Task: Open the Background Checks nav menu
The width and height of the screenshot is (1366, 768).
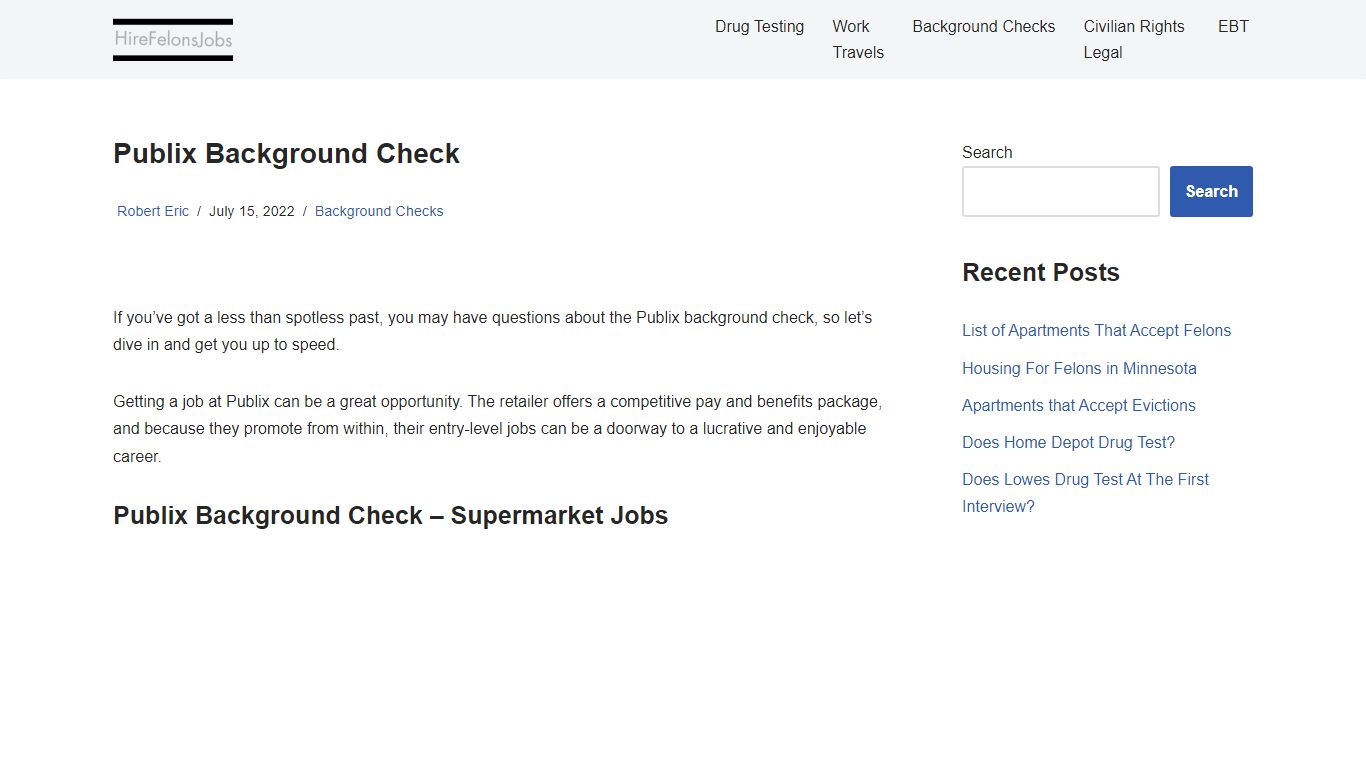Action: 983,26
